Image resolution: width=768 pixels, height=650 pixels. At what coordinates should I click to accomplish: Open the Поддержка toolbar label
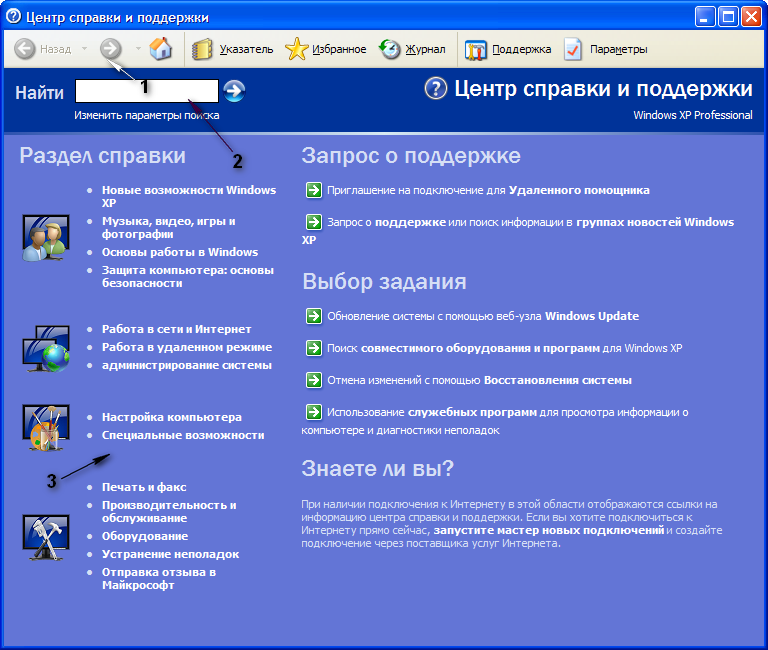522,49
